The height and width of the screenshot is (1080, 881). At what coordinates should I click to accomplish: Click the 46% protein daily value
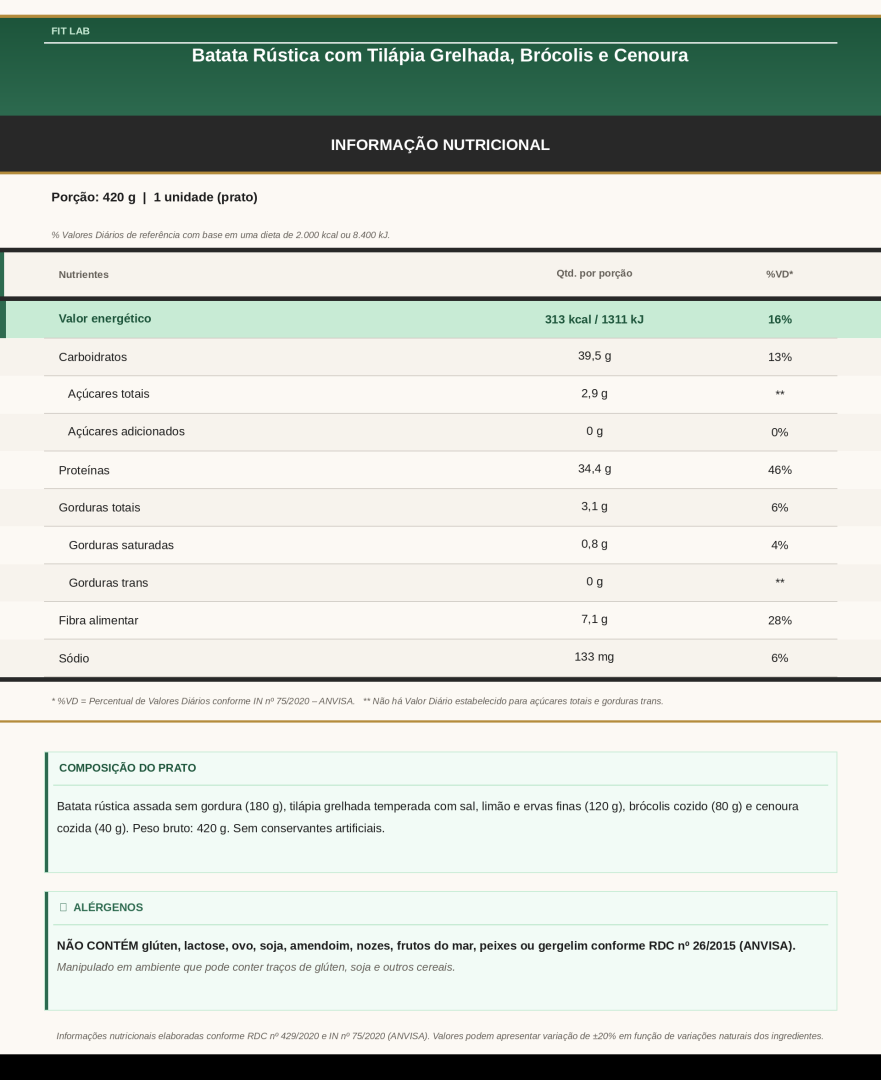coord(779,470)
